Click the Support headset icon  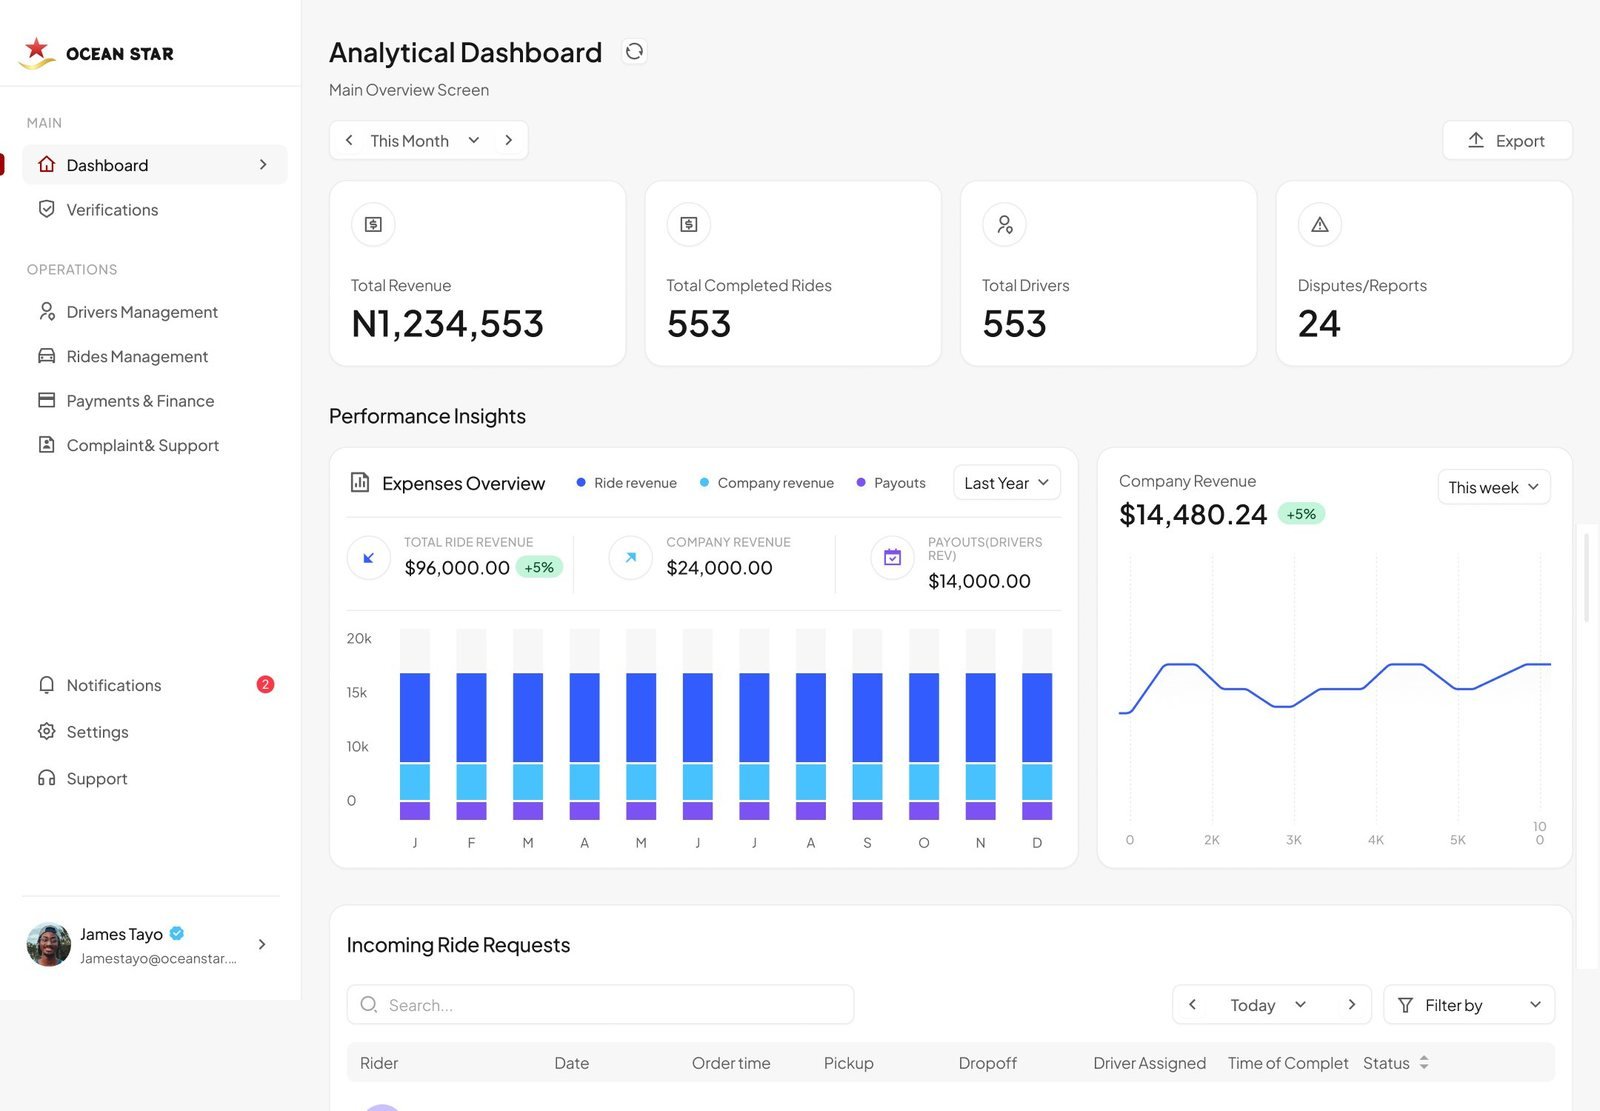coord(46,778)
